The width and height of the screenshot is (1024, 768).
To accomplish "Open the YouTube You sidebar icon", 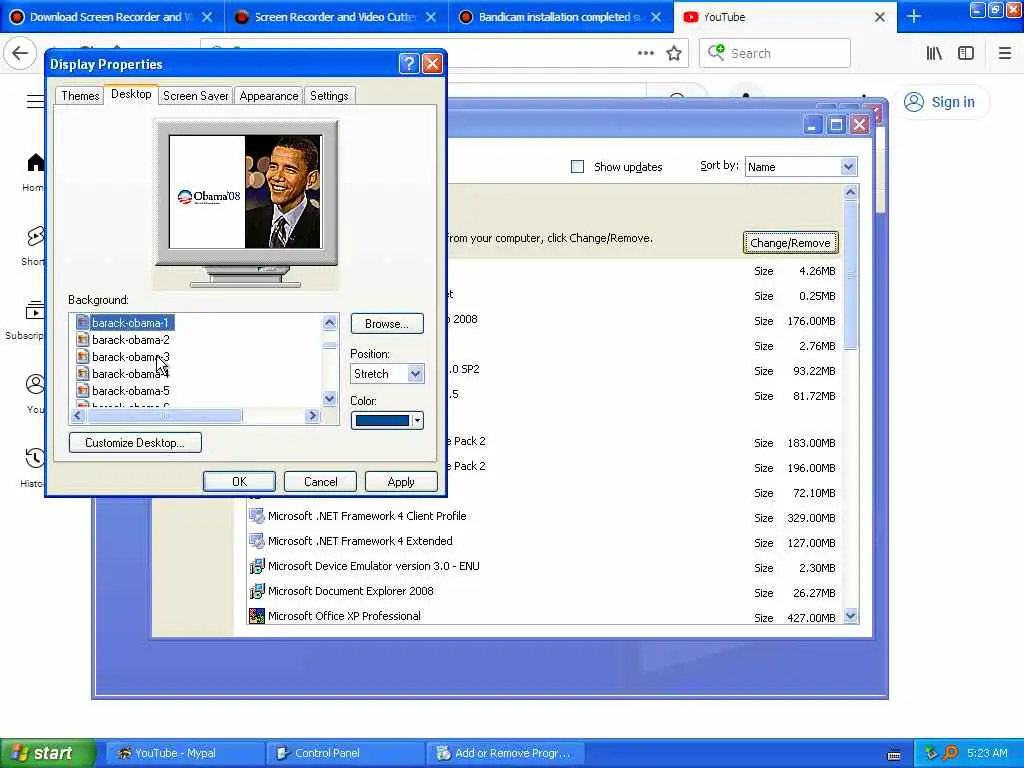I will click(x=35, y=384).
